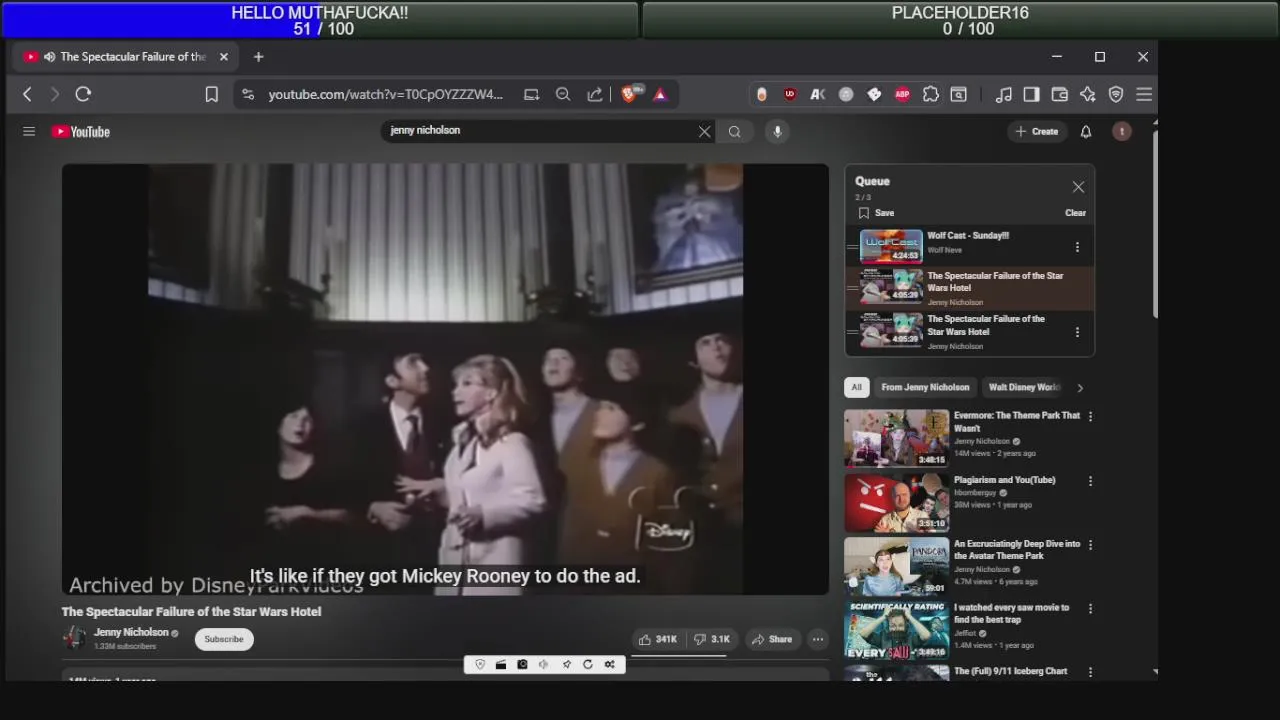Open site settings icon in address bar
Image resolution: width=1280 pixels, height=720 pixels.
coord(248,94)
